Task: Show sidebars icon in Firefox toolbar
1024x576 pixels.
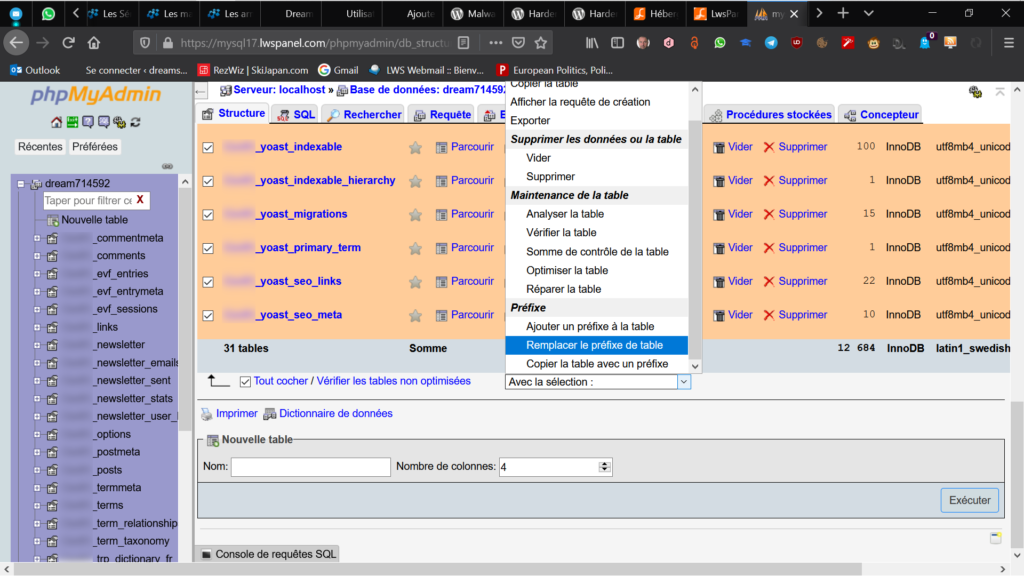Action: tap(617, 43)
